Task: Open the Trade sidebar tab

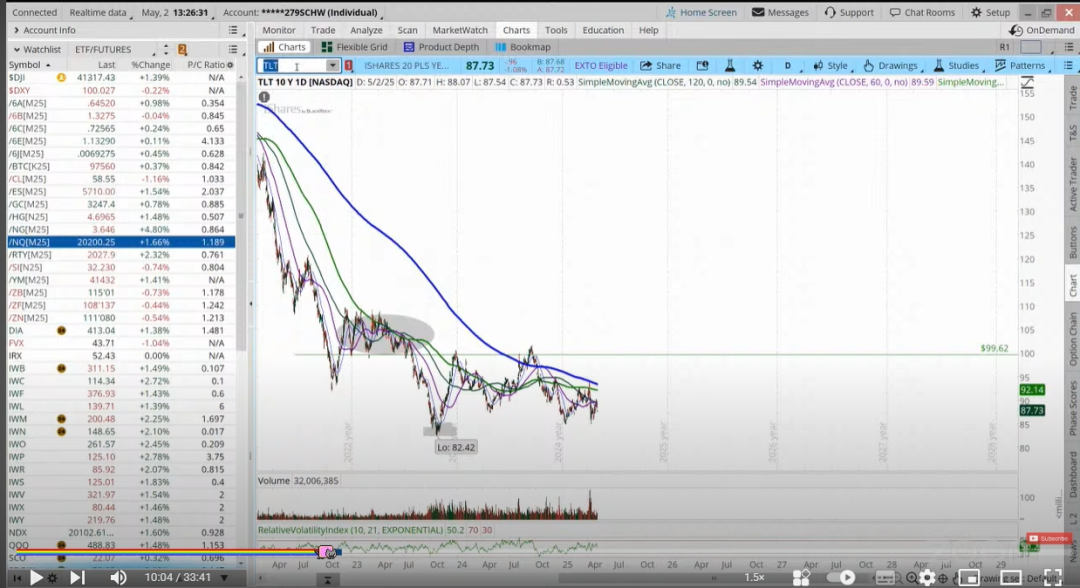Action: click(x=1072, y=98)
